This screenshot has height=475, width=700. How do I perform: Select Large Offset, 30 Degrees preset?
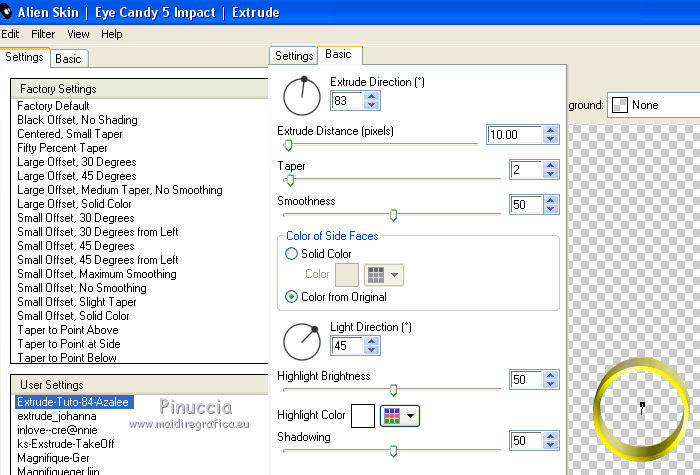click(x=77, y=162)
